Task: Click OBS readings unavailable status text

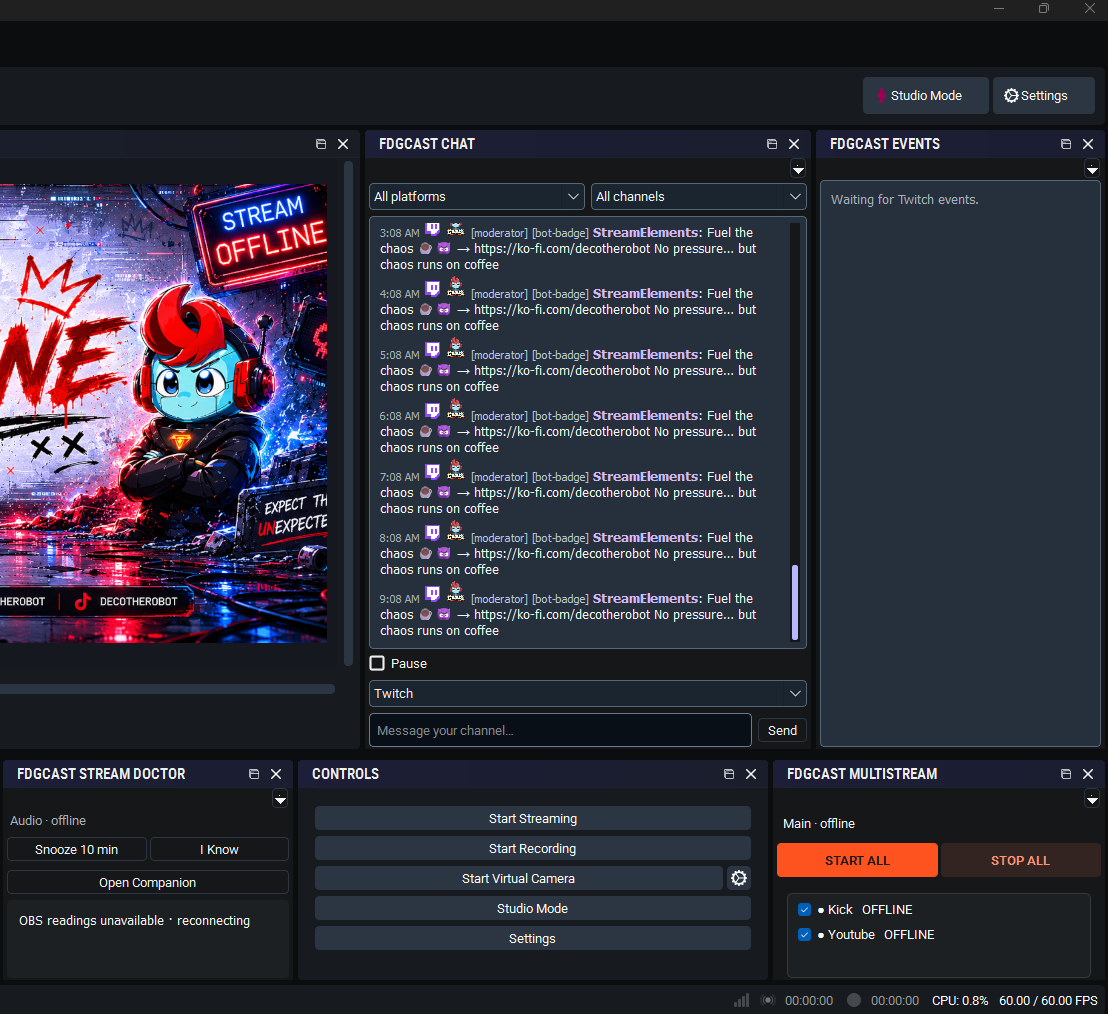Action: pos(134,920)
